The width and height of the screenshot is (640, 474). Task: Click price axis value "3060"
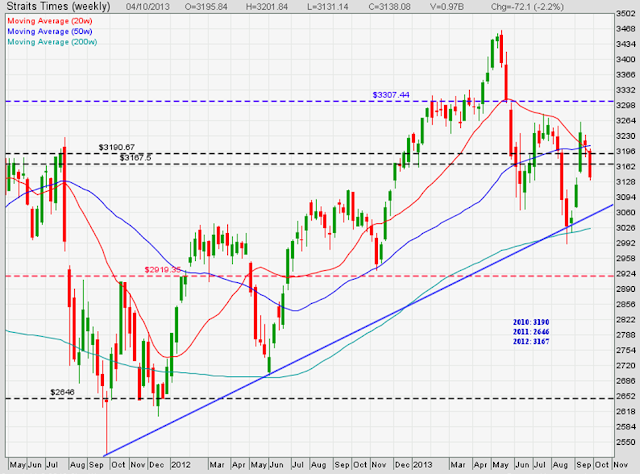(625, 212)
